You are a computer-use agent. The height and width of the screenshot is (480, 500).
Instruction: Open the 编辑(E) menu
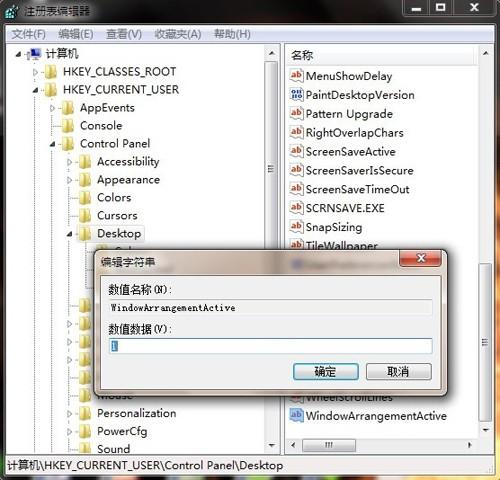76,34
